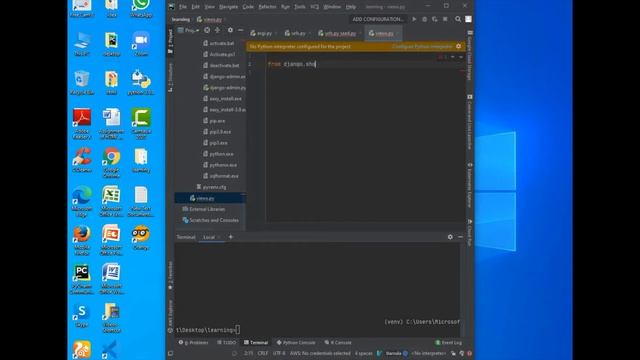The height and width of the screenshot is (360, 640).
Task: Click the green Run arrow icon
Action: tap(414, 19)
